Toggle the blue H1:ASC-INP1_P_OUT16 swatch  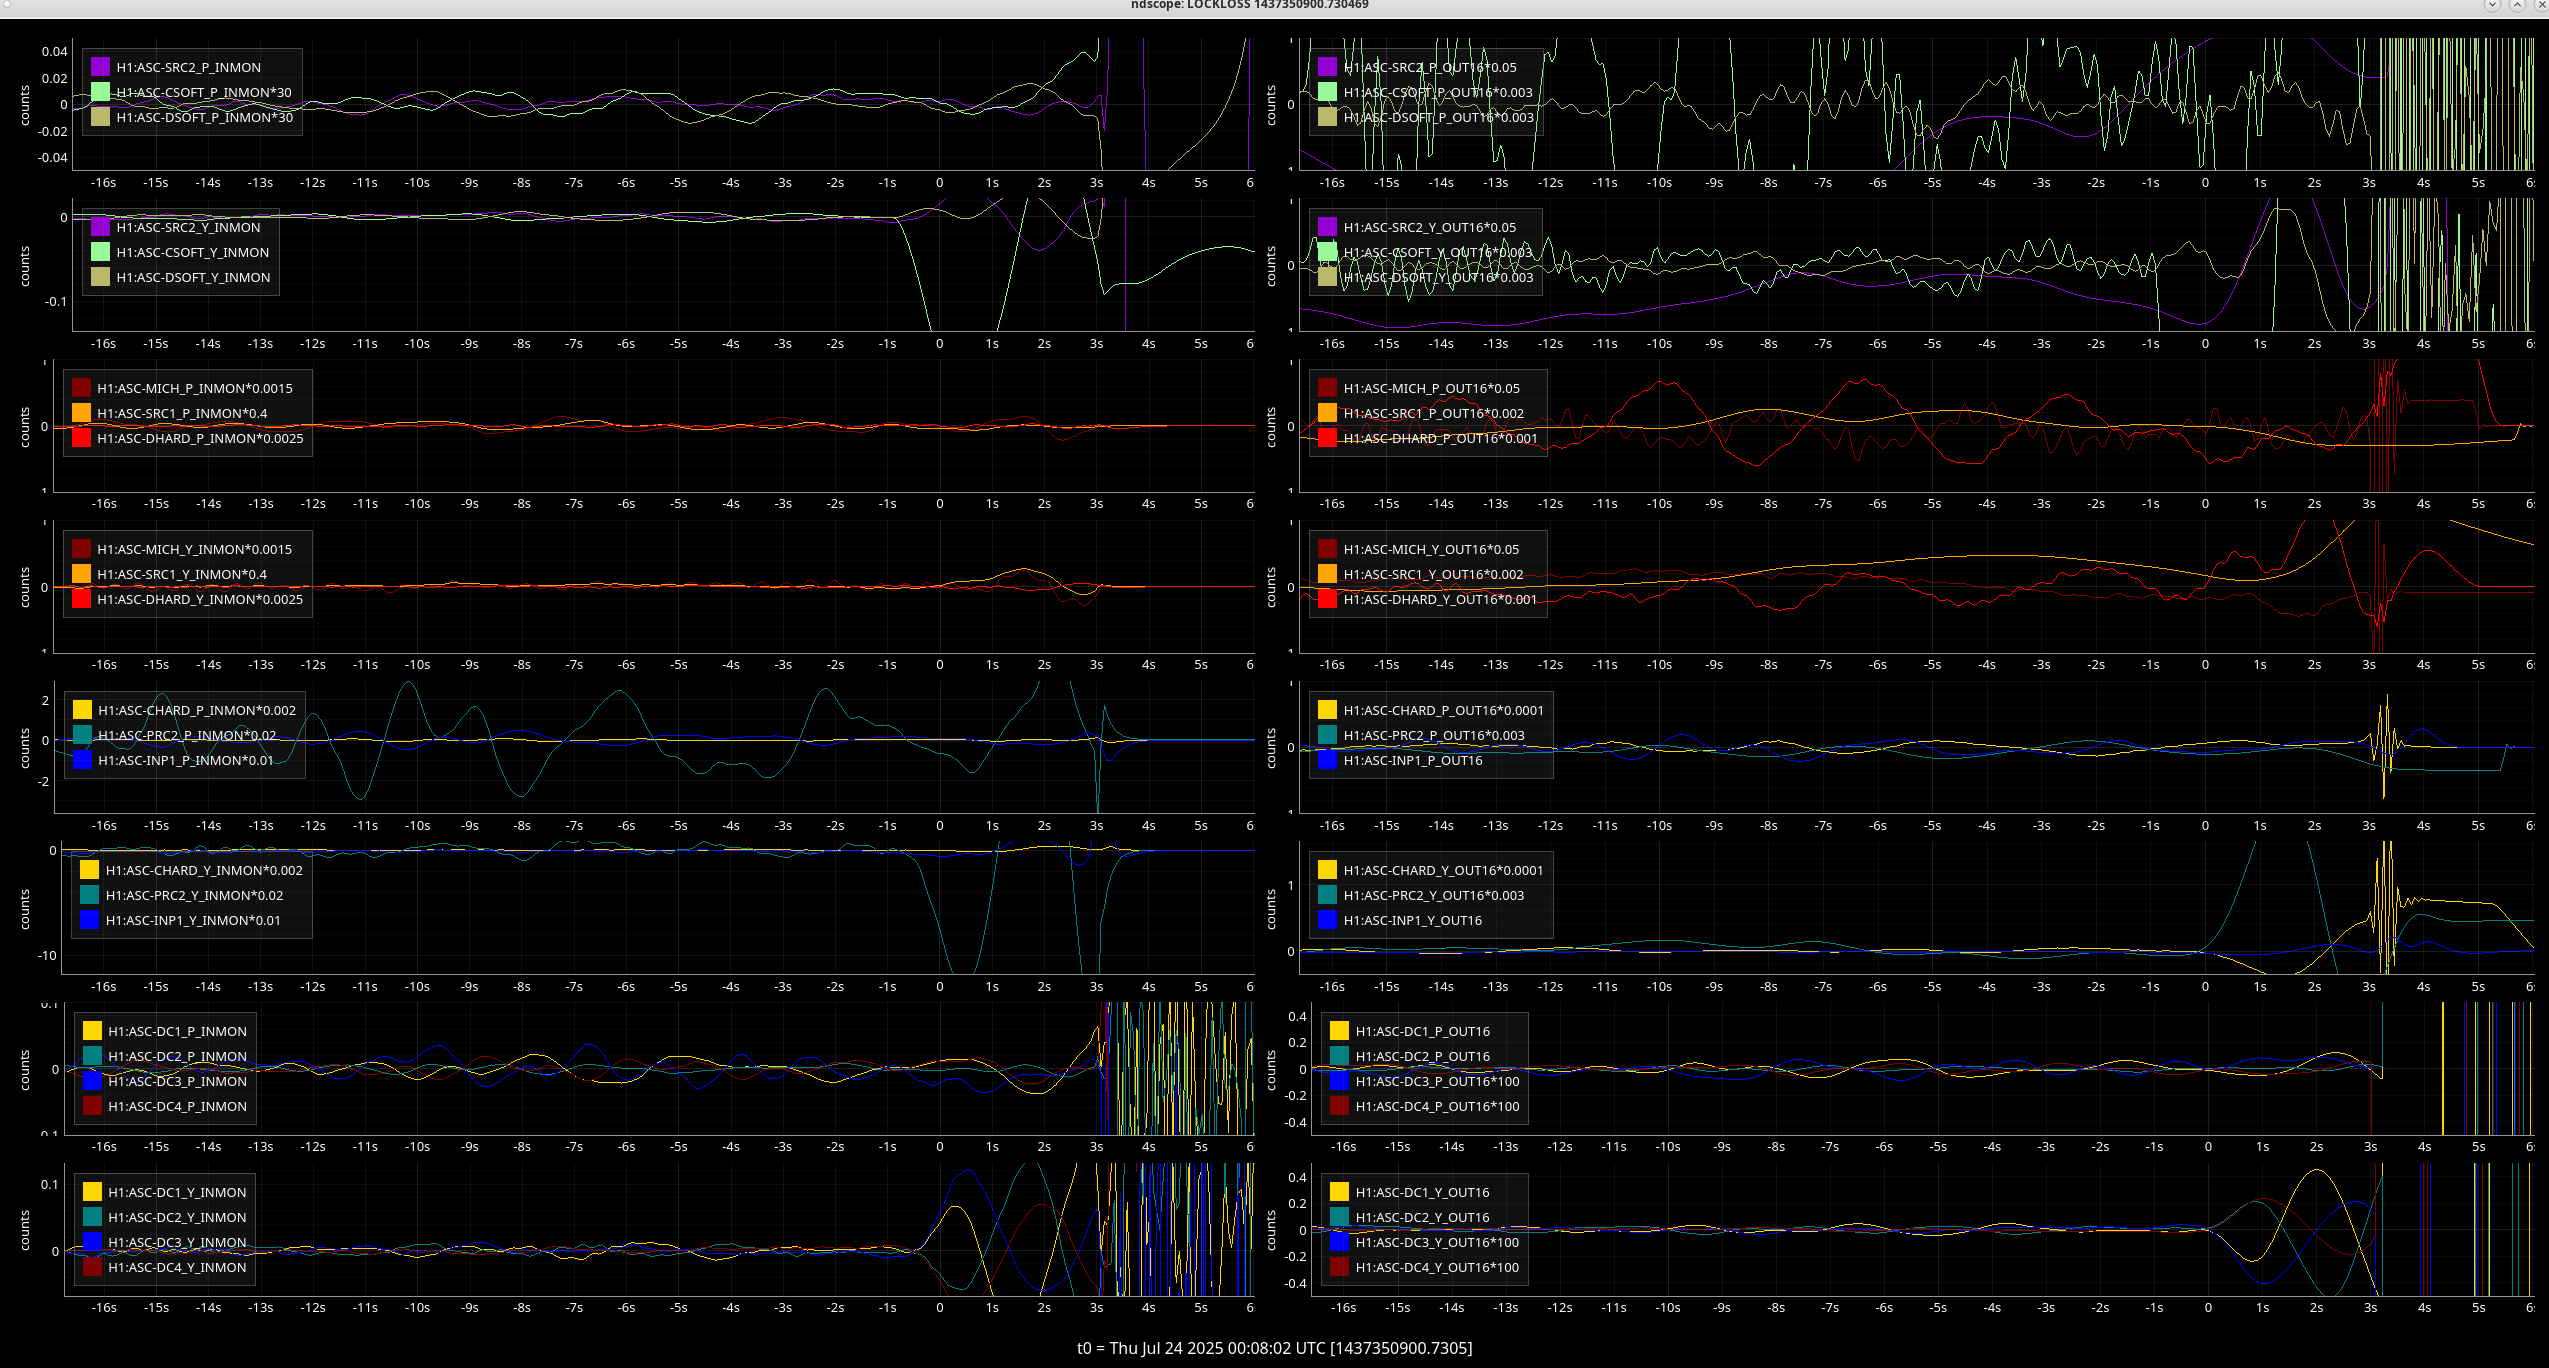tap(1327, 760)
